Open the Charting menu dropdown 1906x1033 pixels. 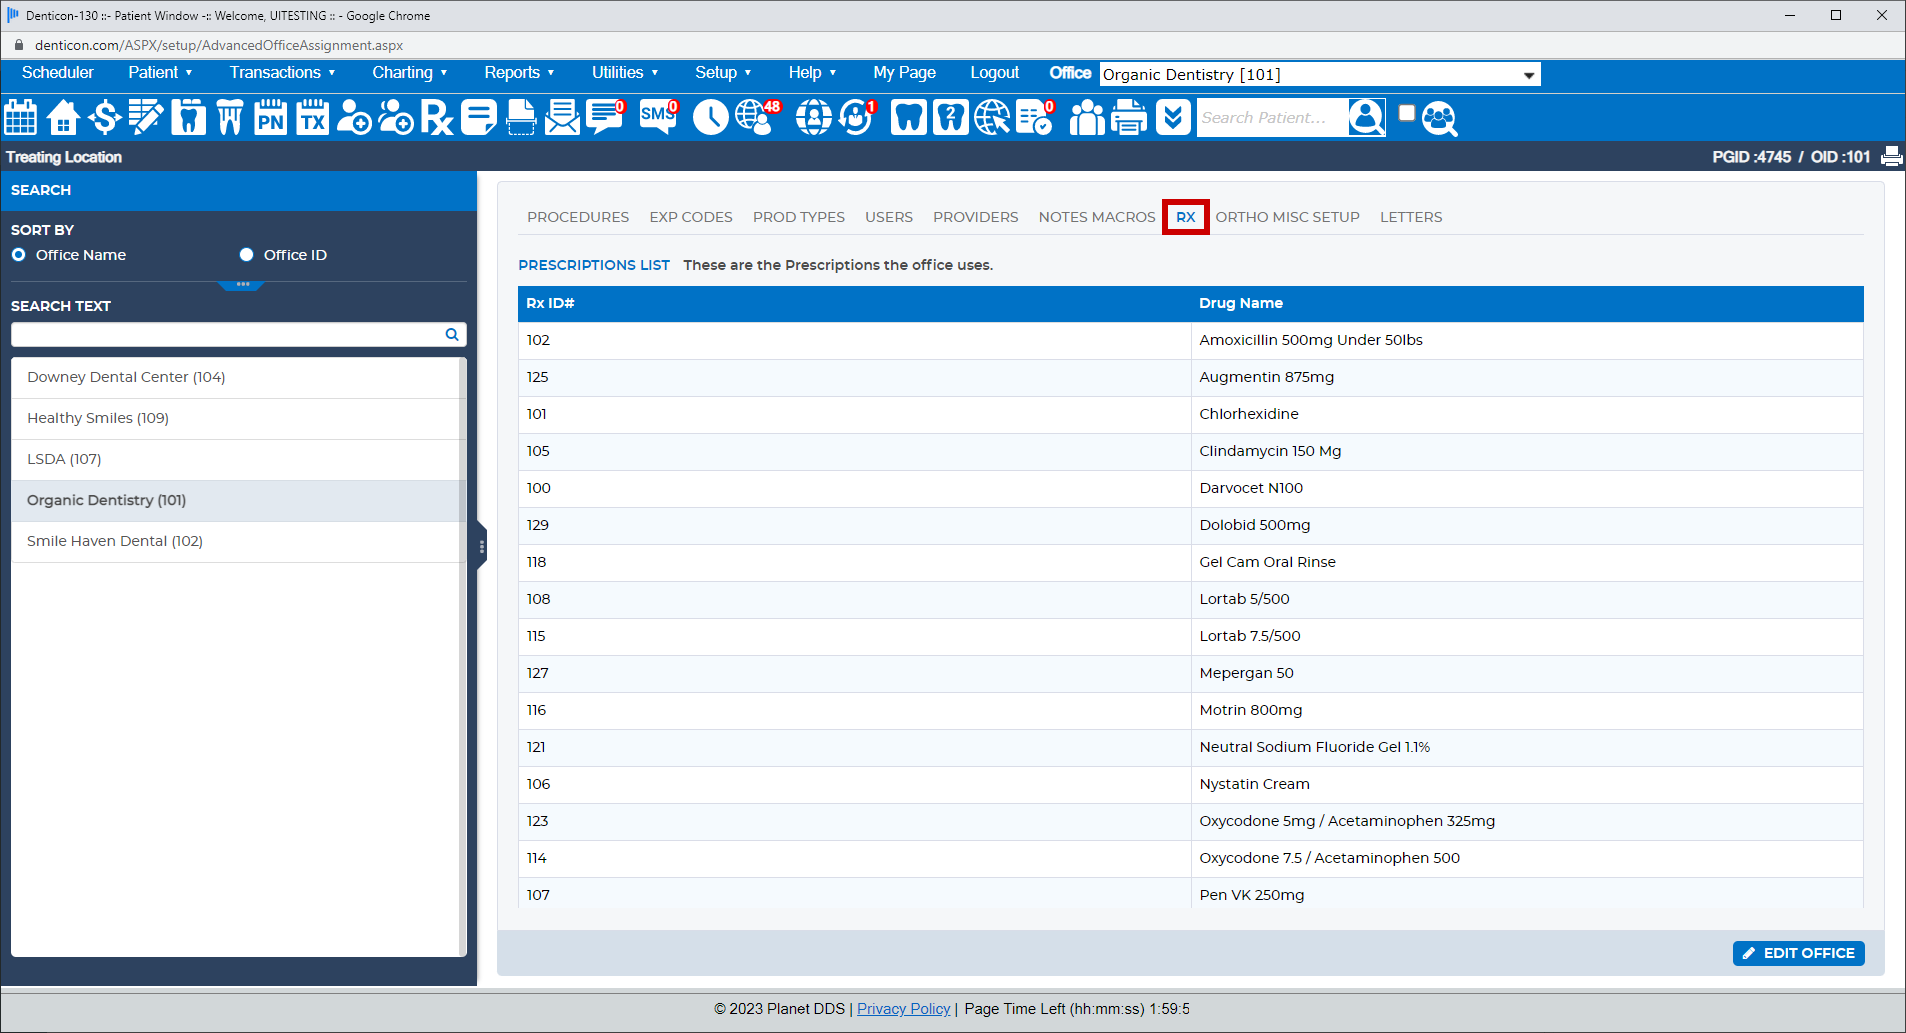410,73
